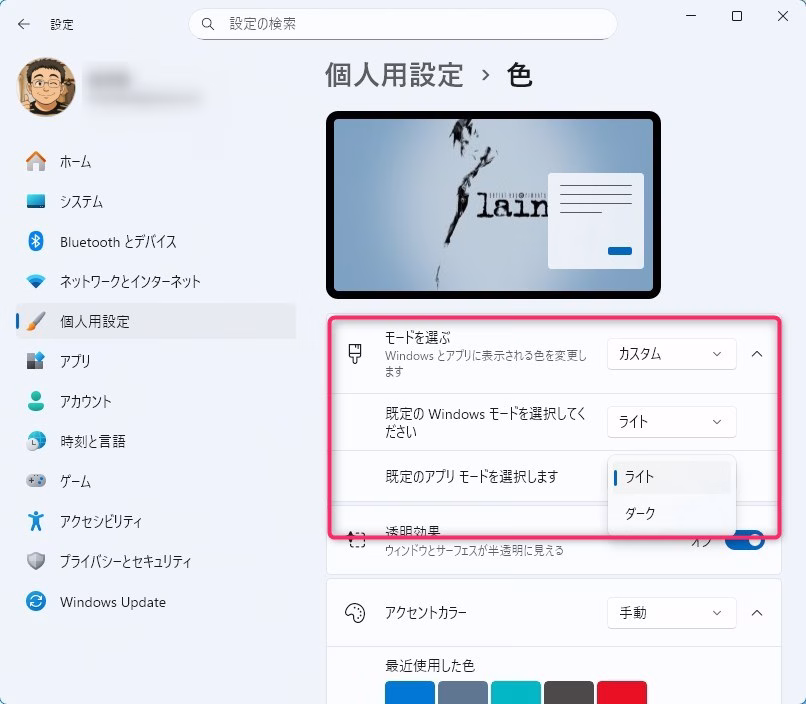Click the Bluetooth とデバイス icon
The width and height of the screenshot is (806, 704).
click(36, 241)
